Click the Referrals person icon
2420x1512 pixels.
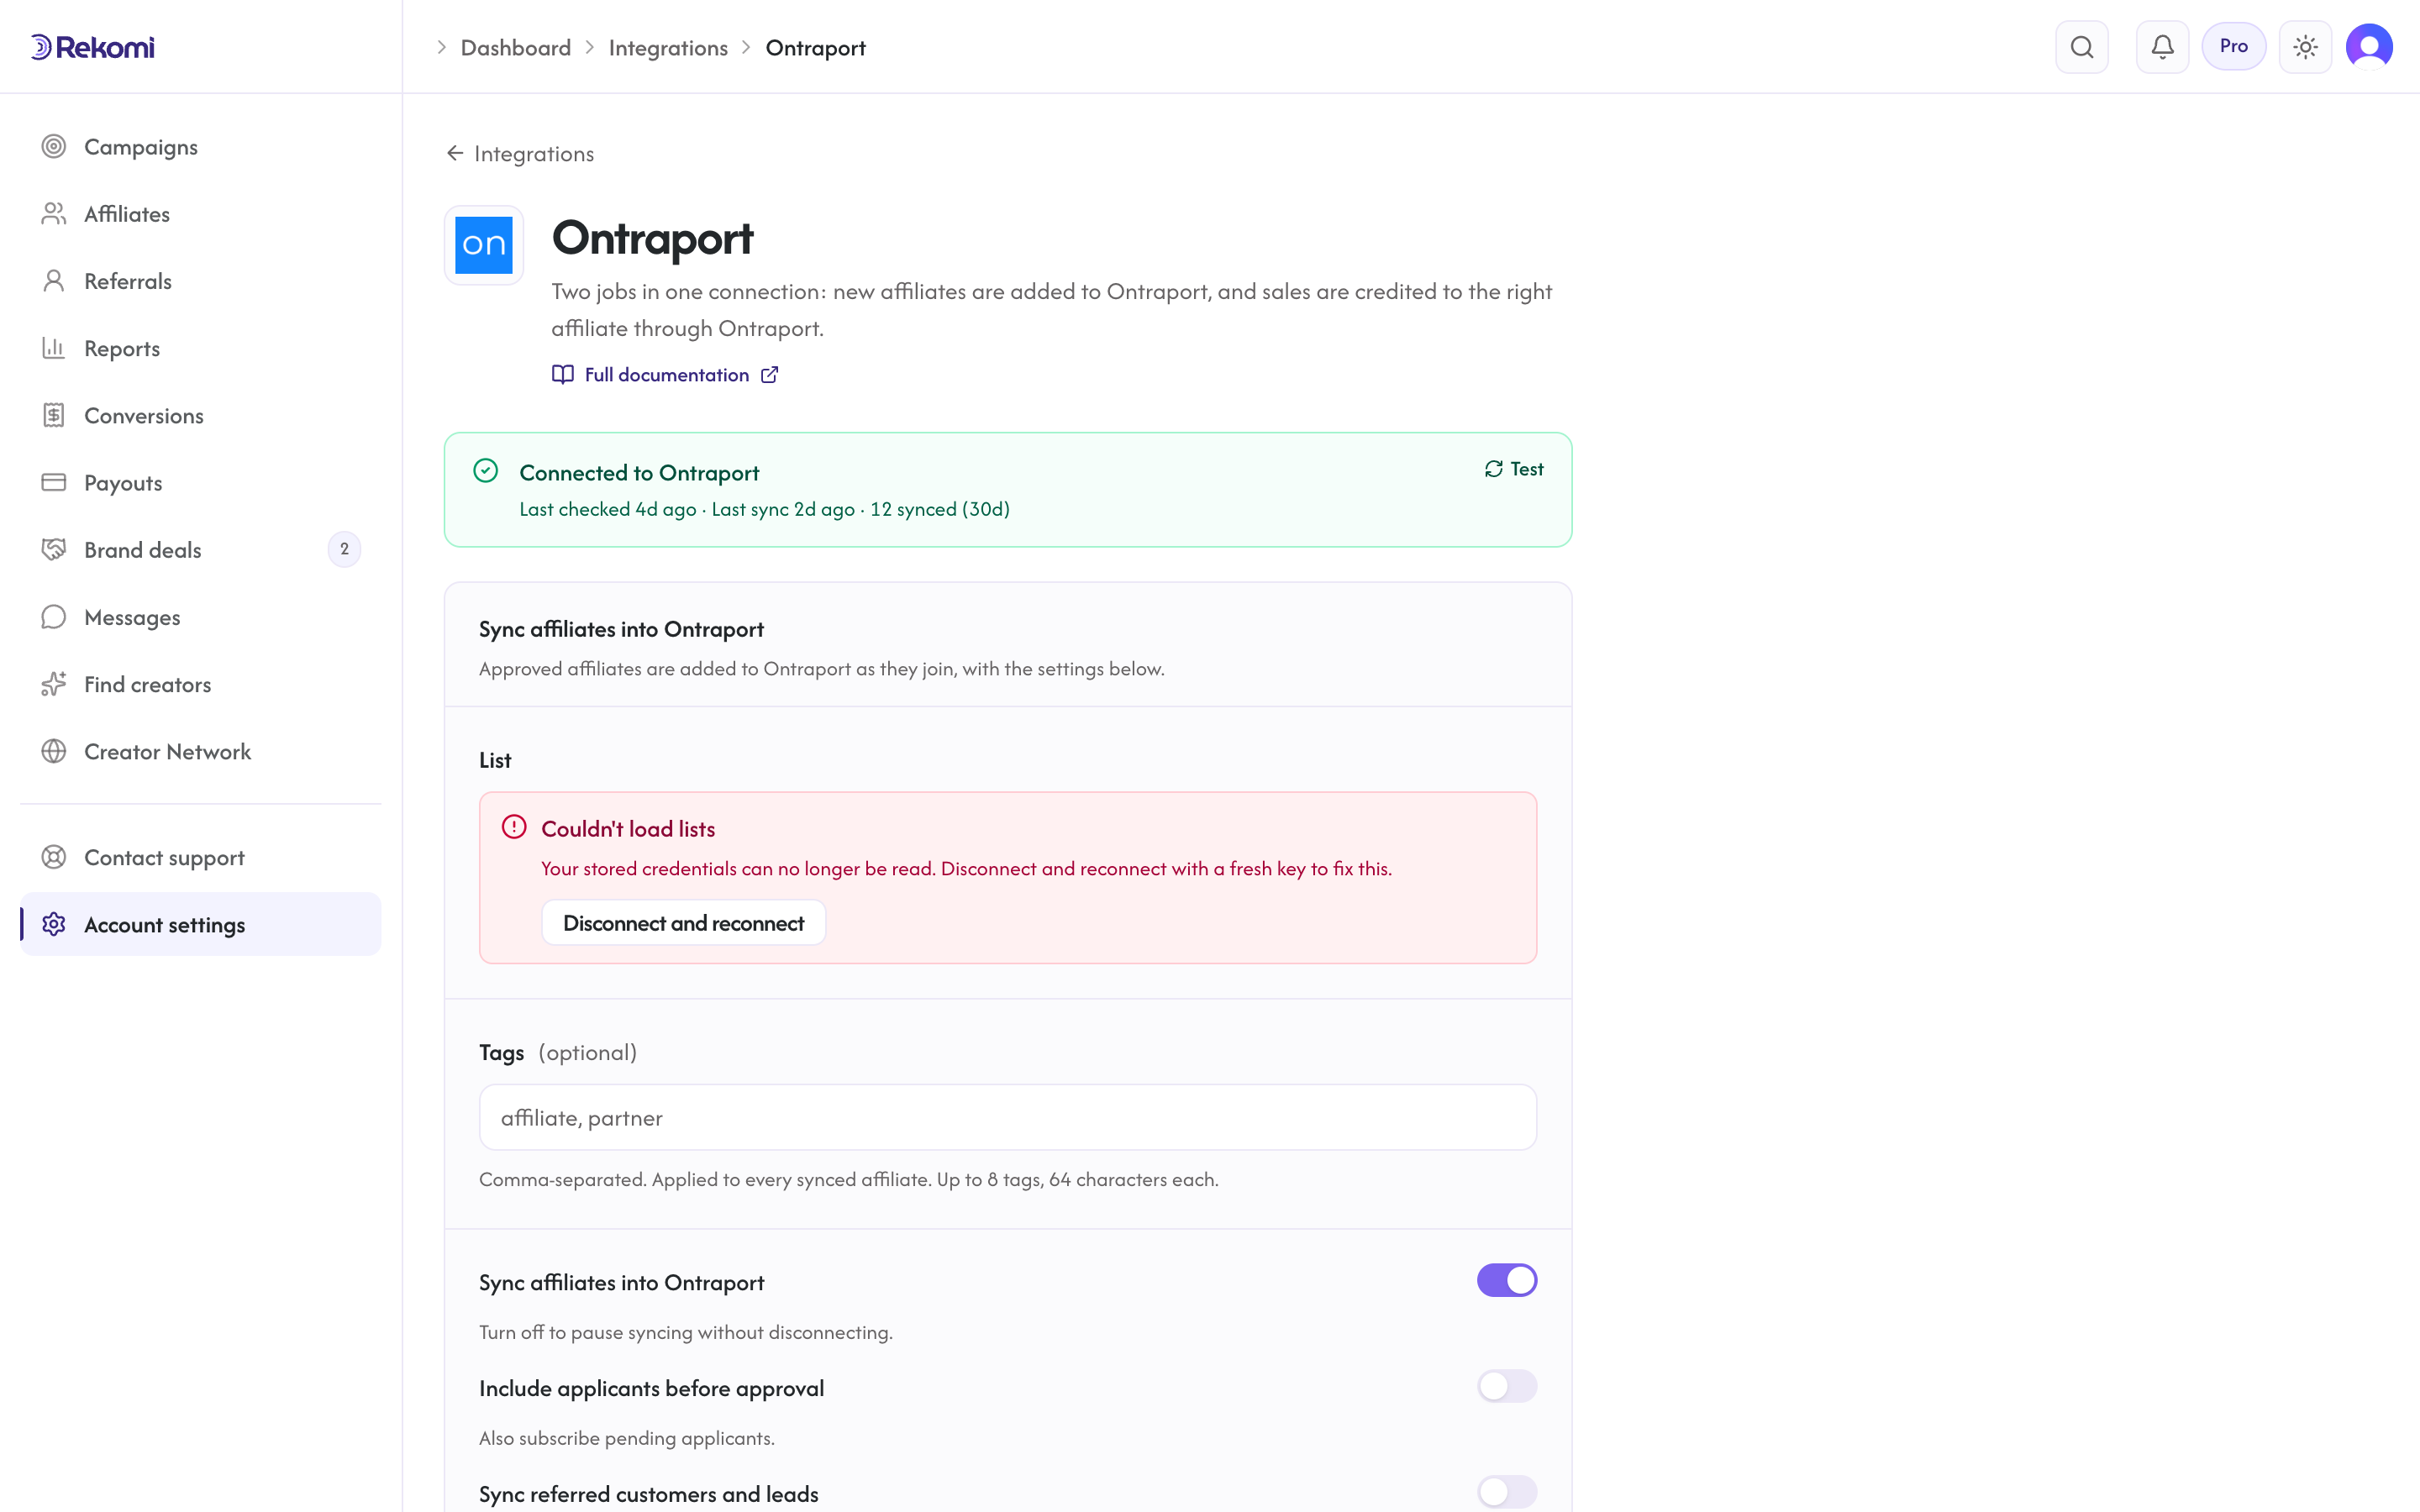[54, 281]
